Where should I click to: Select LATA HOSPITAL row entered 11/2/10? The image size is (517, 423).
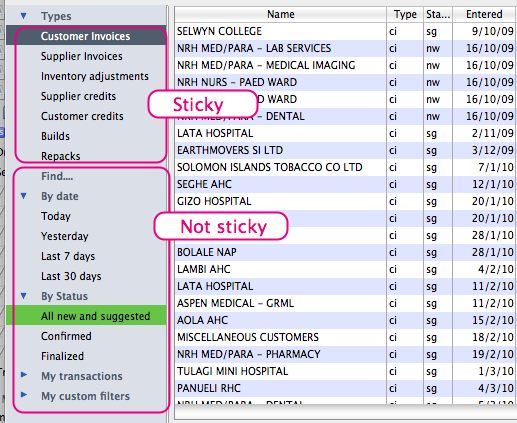346,286
